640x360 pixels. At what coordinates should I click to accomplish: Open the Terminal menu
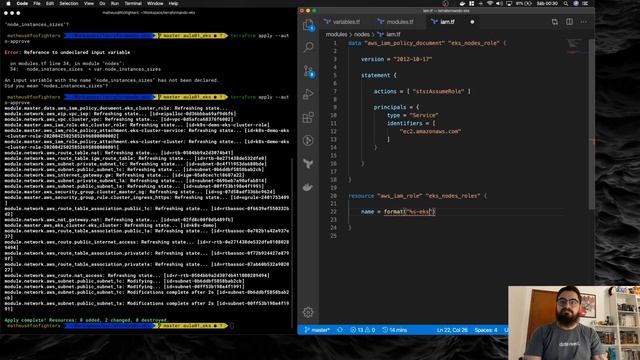point(133,3)
